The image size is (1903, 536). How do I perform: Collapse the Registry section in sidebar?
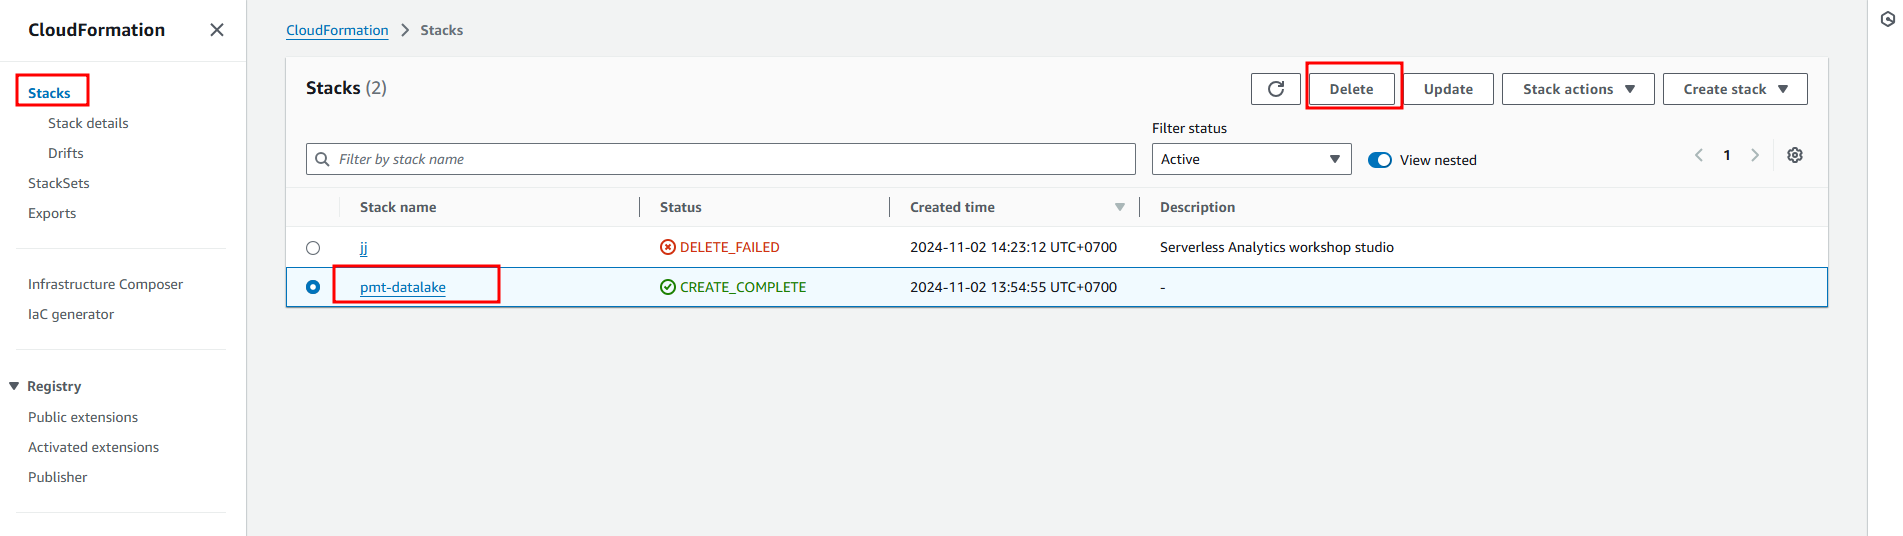tap(14, 386)
